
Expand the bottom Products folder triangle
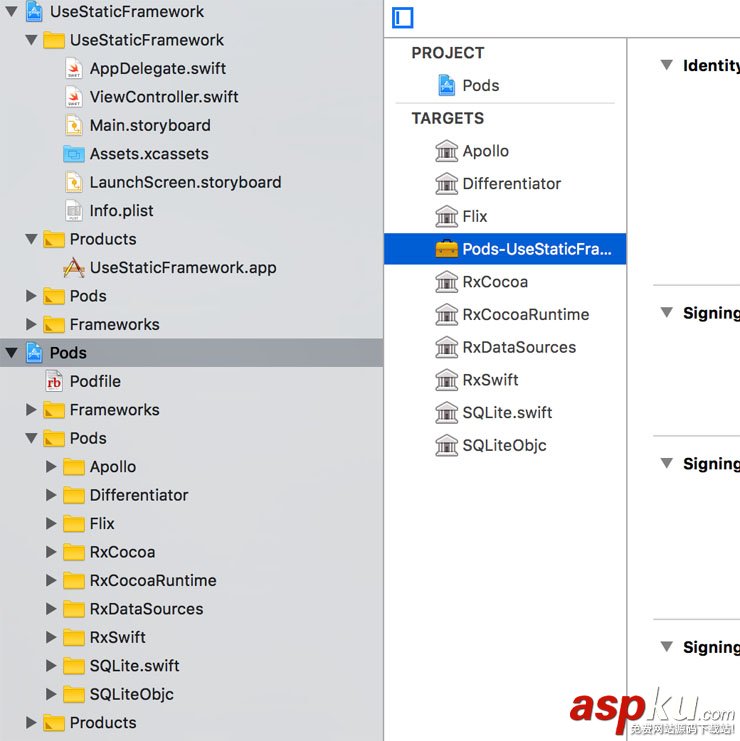coord(31,723)
